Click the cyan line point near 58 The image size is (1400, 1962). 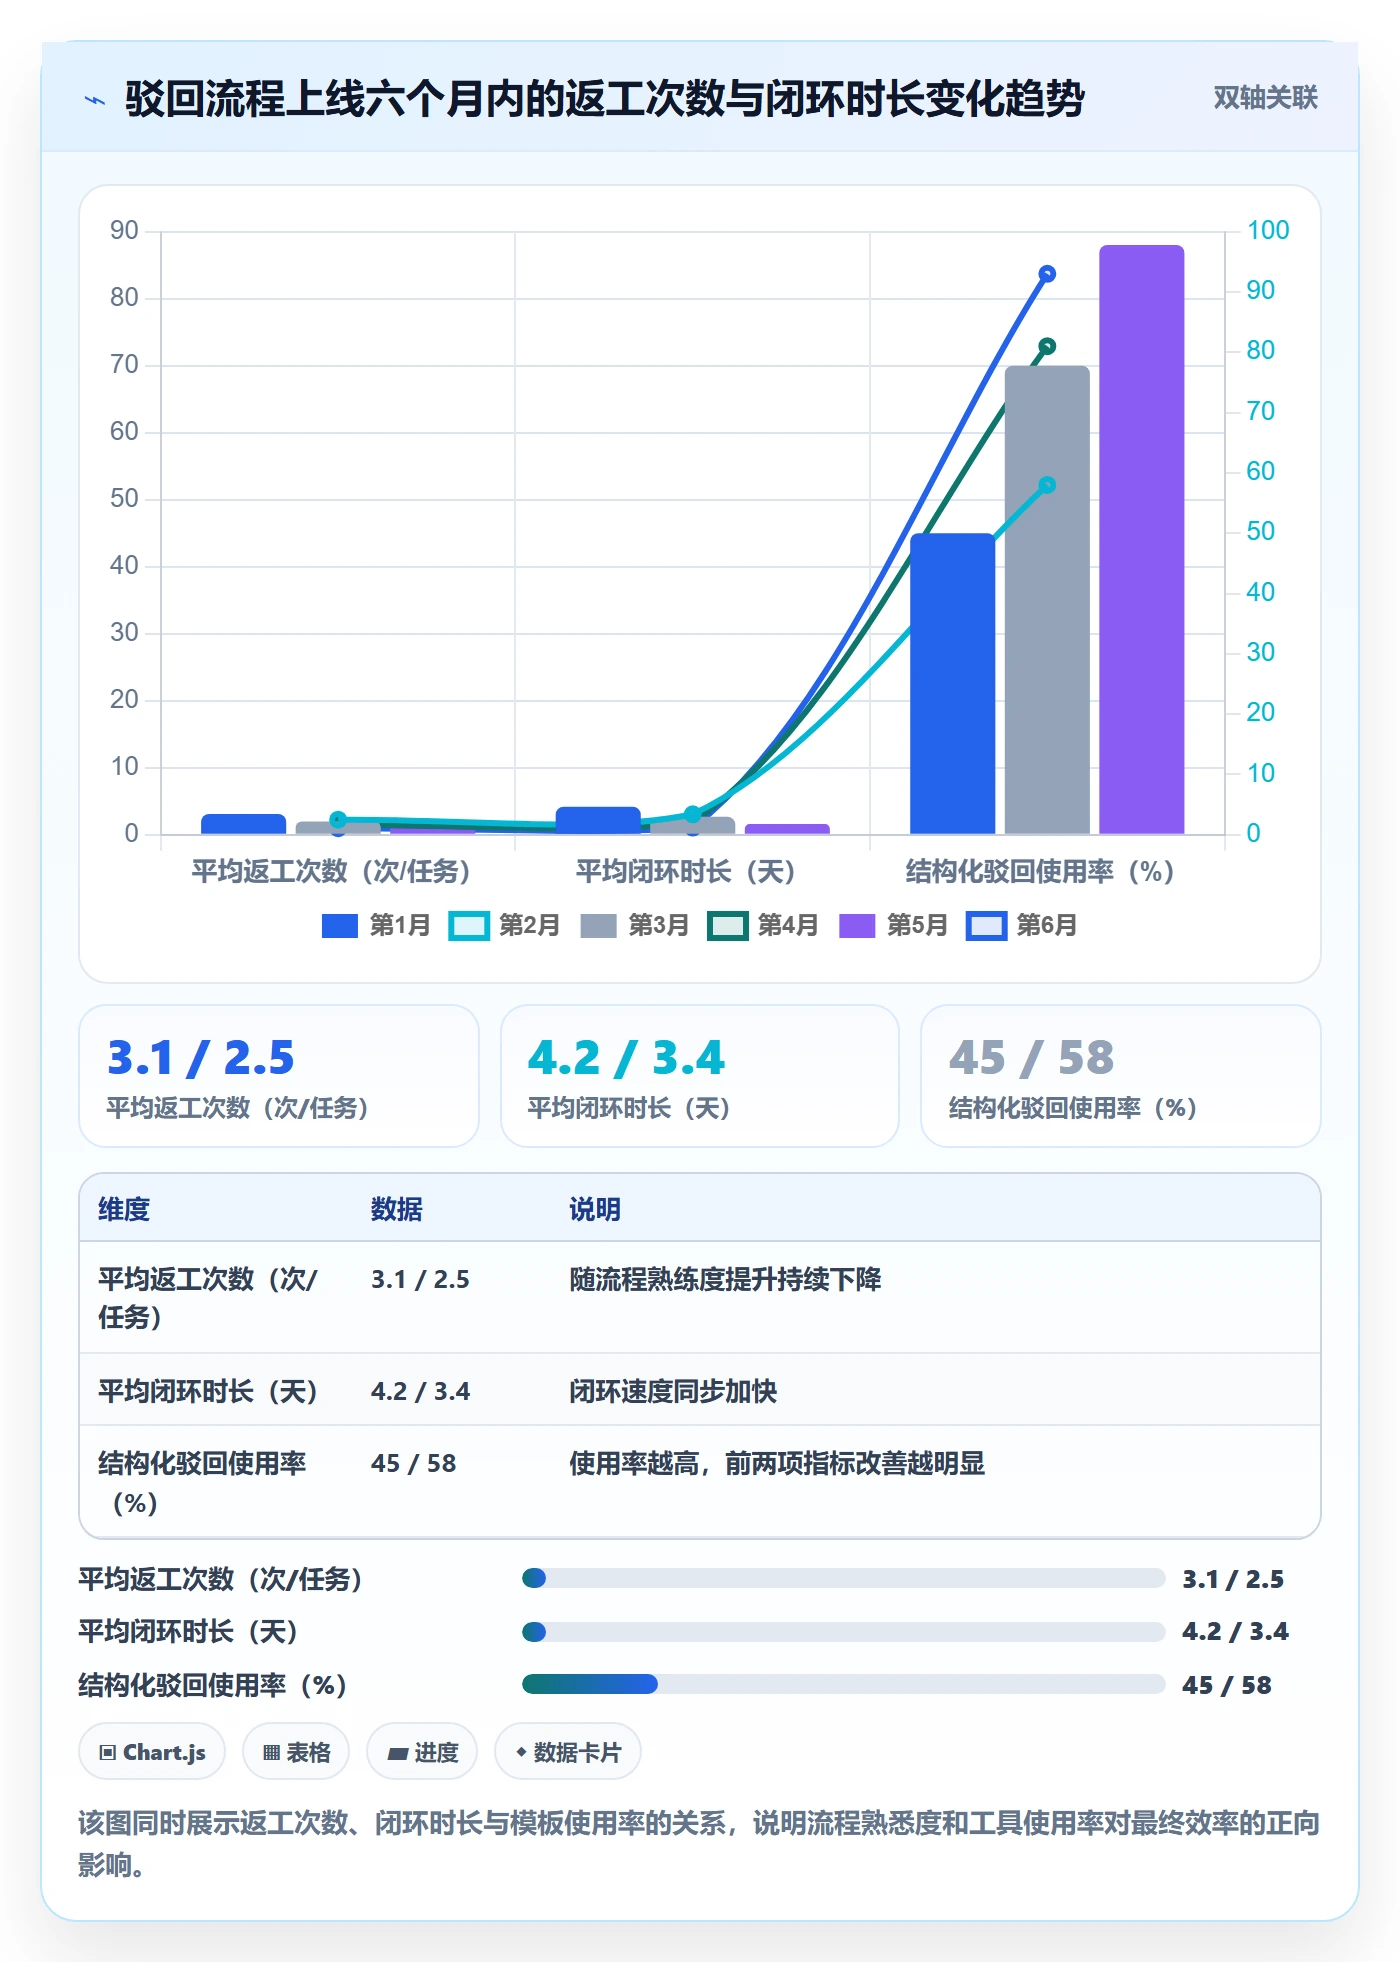pos(1047,485)
